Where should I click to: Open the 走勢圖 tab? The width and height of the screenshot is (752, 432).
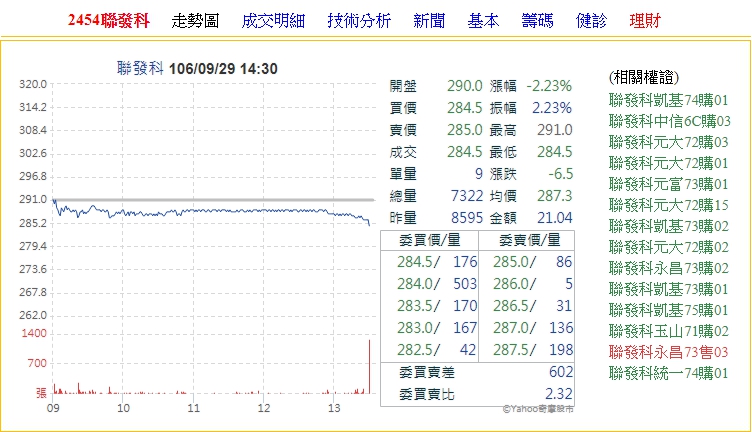tap(195, 21)
